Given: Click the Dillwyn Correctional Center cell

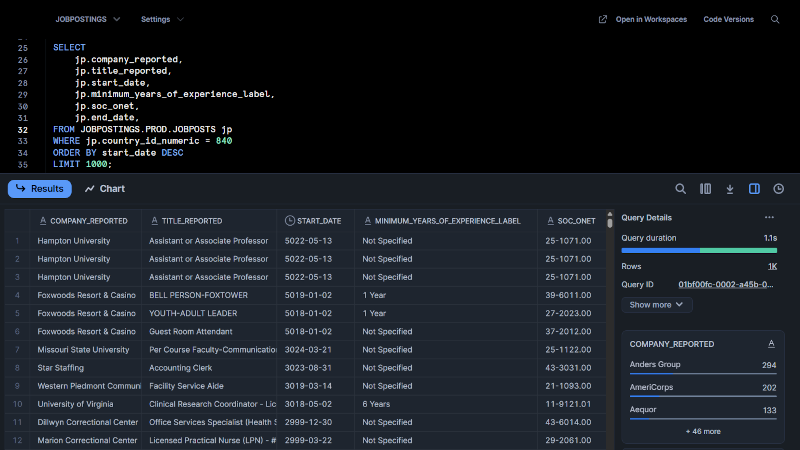Looking at the screenshot, I should tap(87, 422).
